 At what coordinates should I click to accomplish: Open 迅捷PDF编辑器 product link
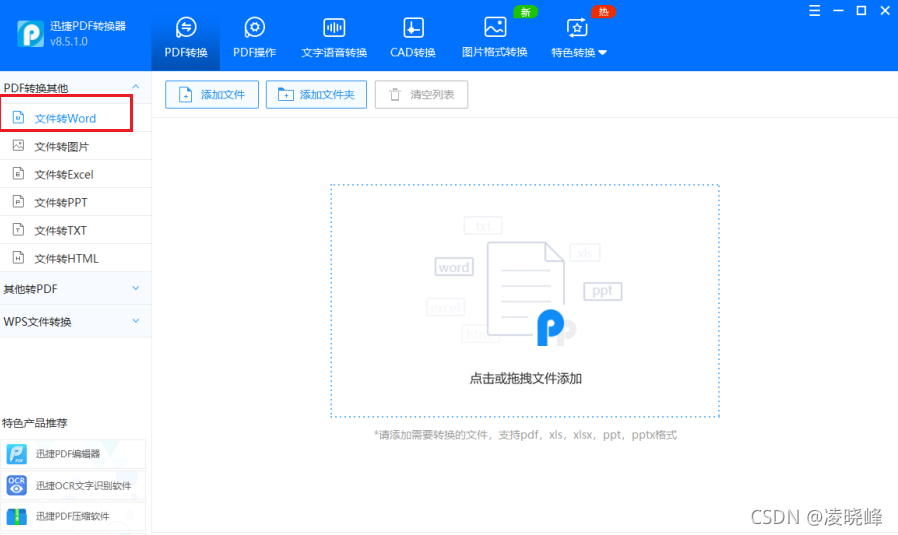[x=73, y=454]
